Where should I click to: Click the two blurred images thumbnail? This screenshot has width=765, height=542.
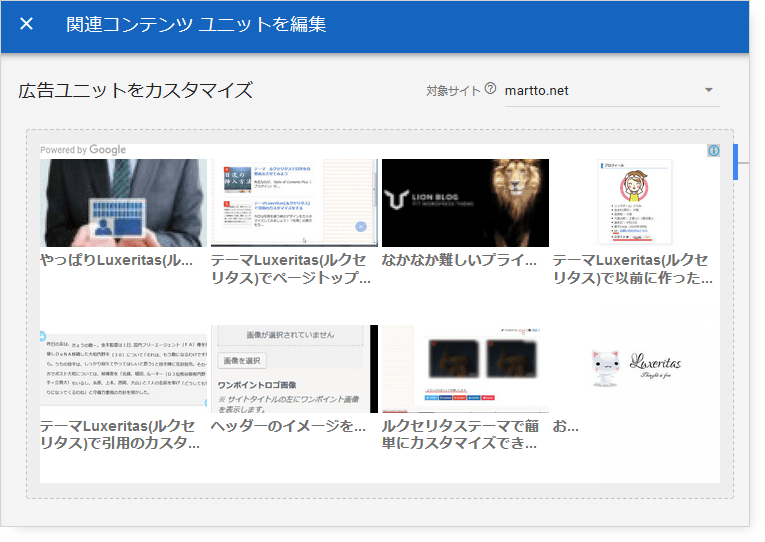point(465,368)
